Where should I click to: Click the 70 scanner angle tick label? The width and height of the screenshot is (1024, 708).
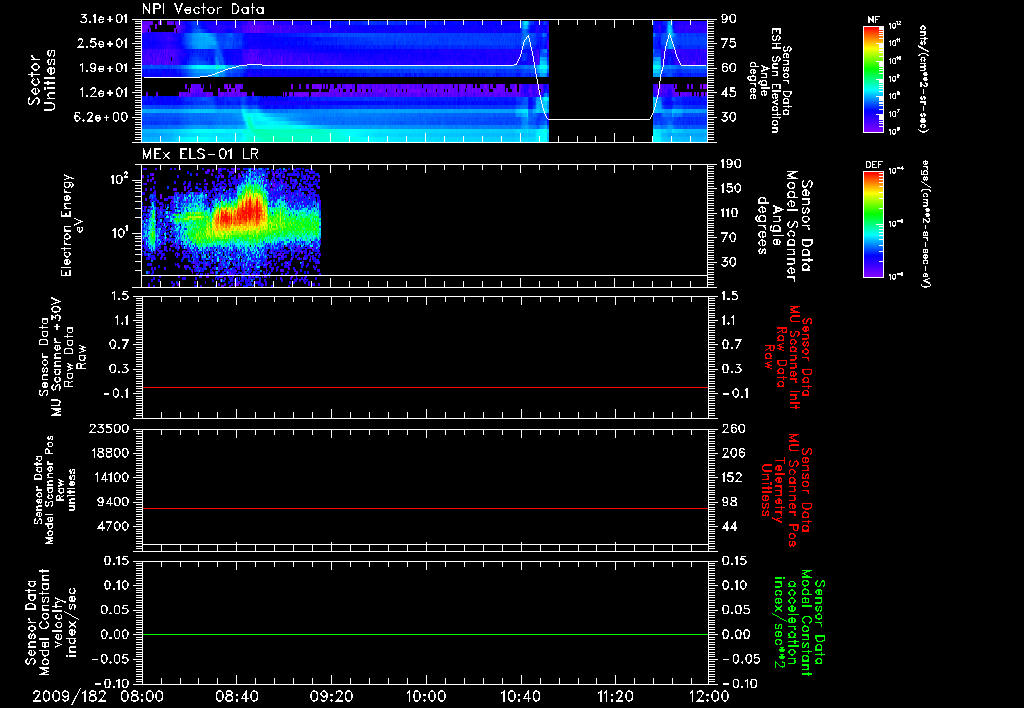tap(729, 238)
